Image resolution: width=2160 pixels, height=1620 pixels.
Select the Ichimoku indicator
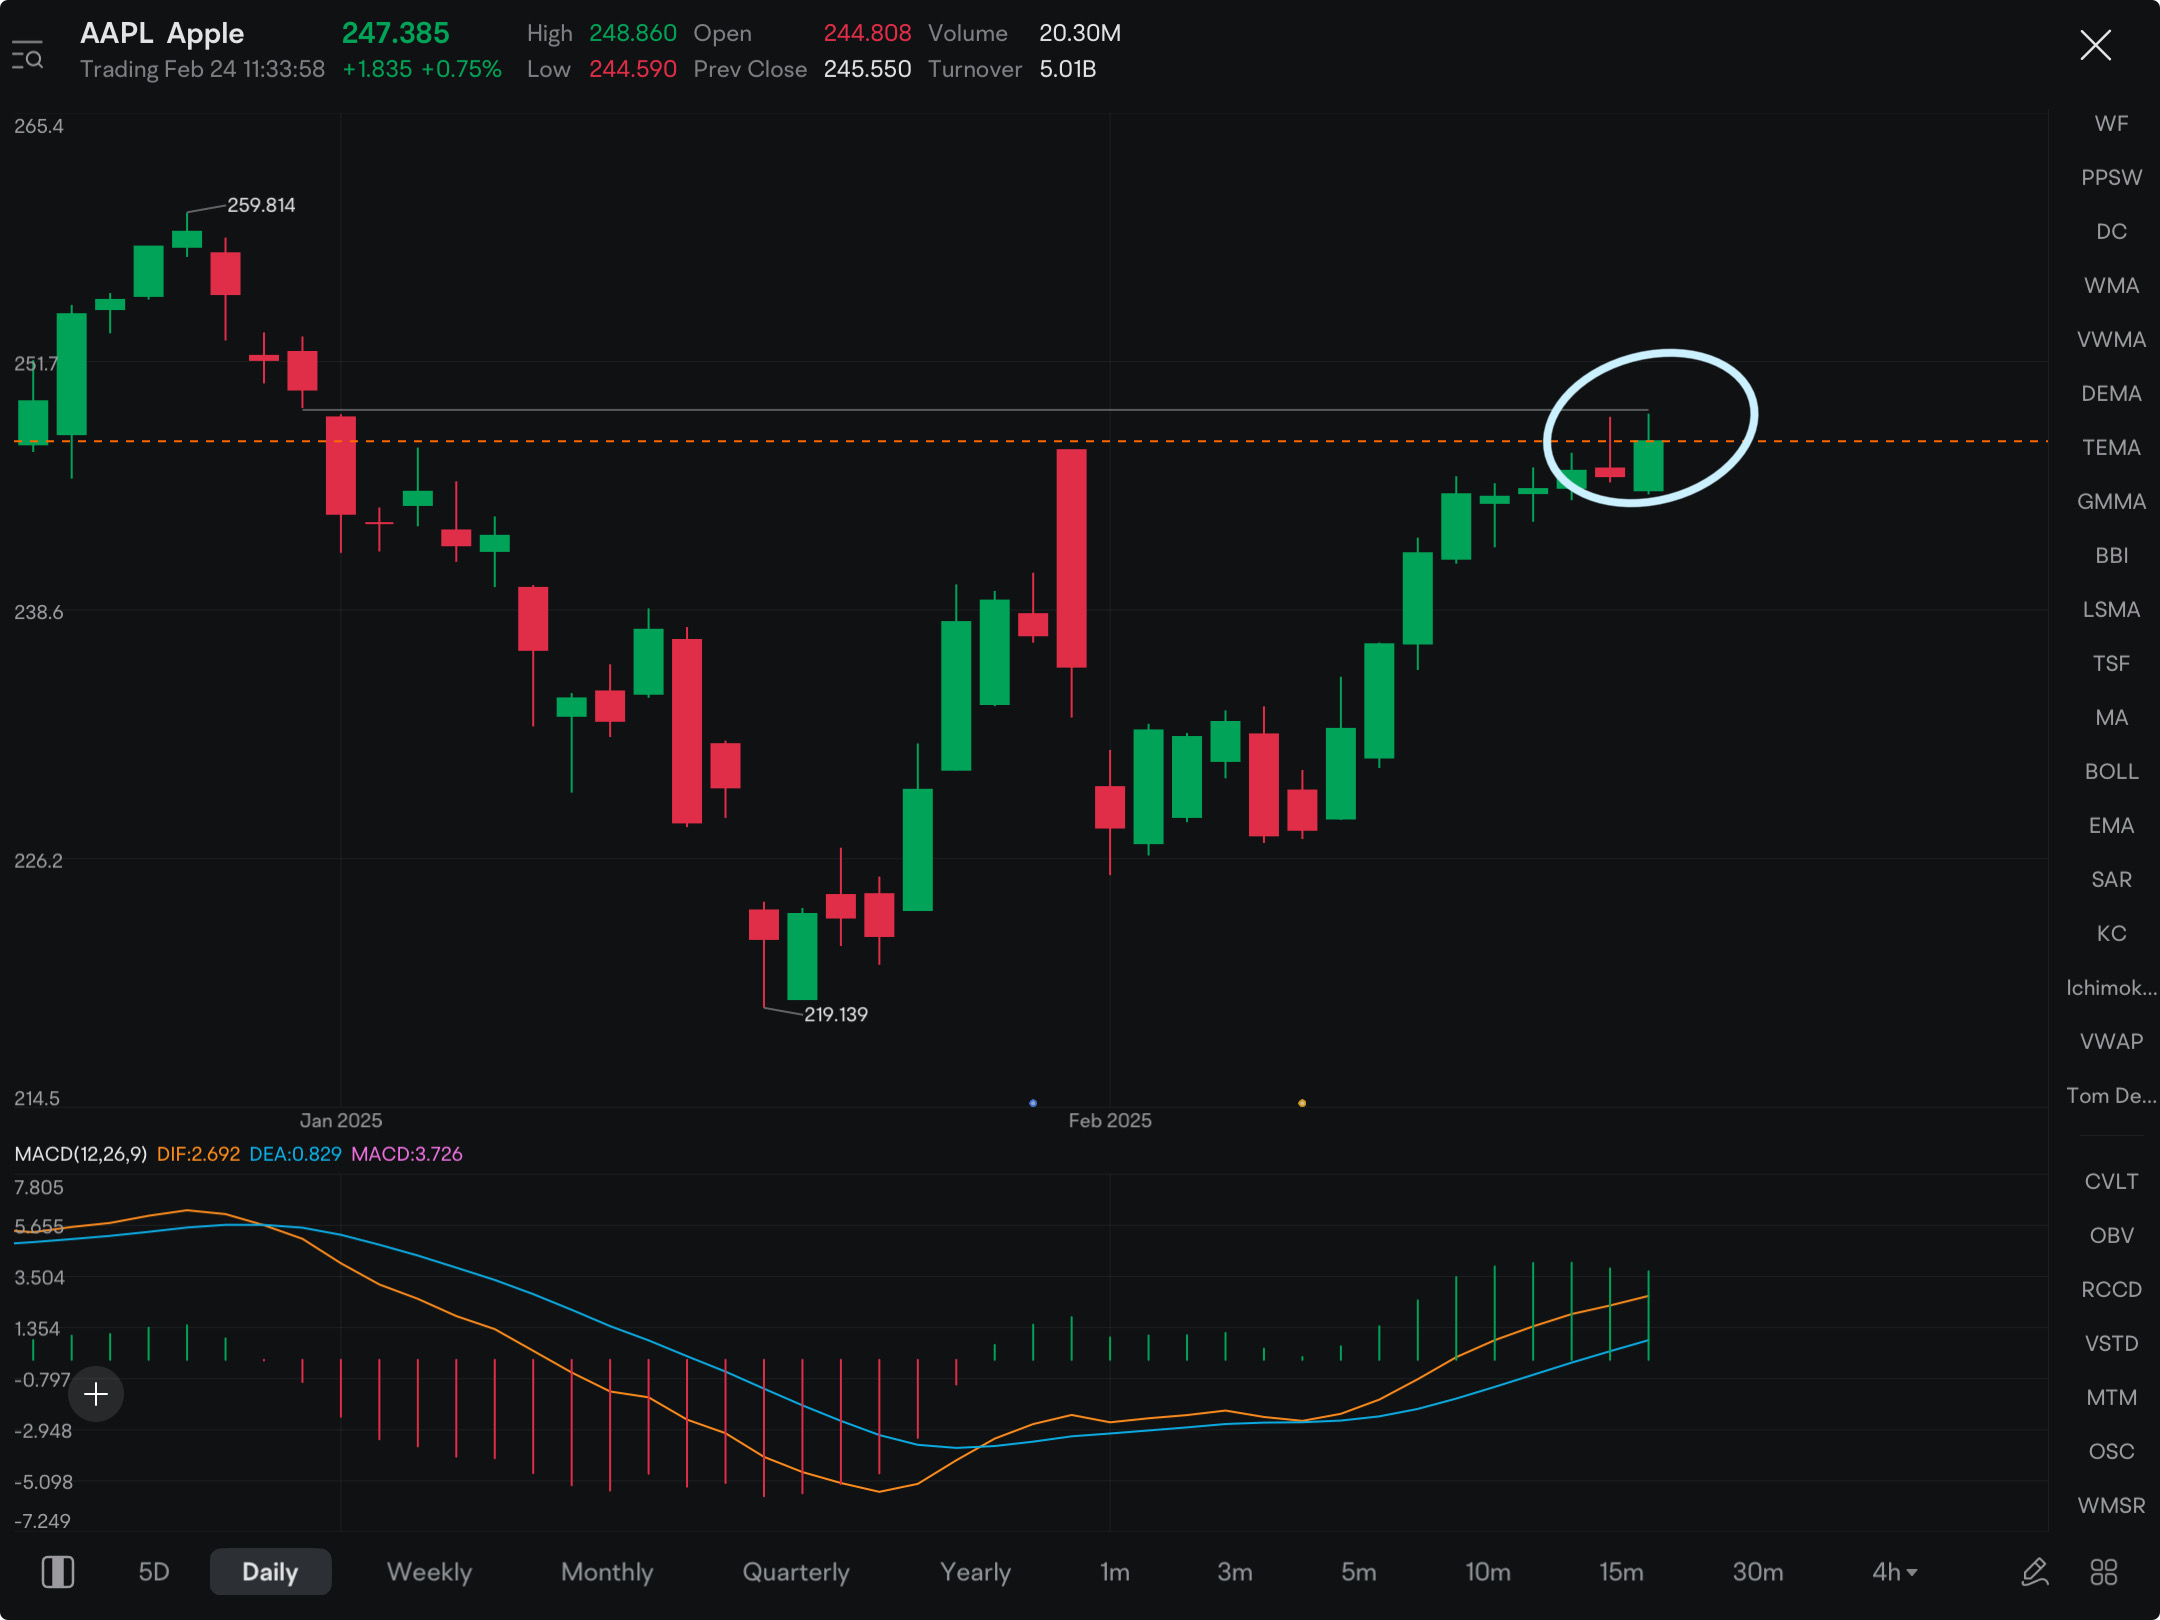(x=2111, y=988)
